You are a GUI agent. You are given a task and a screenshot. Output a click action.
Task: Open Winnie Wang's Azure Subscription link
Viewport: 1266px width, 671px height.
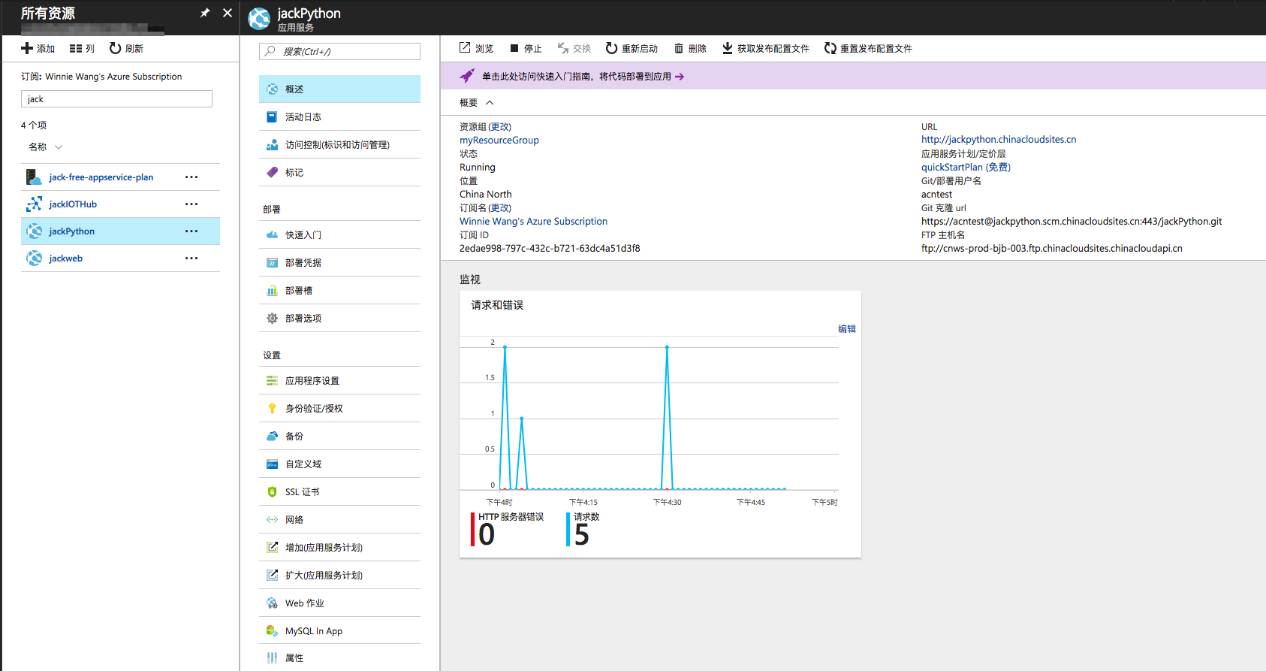point(533,221)
